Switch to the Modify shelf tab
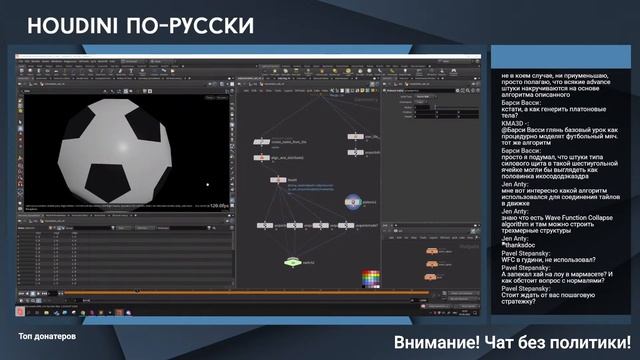The height and width of the screenshot is (360, 640). click(31, 66)
